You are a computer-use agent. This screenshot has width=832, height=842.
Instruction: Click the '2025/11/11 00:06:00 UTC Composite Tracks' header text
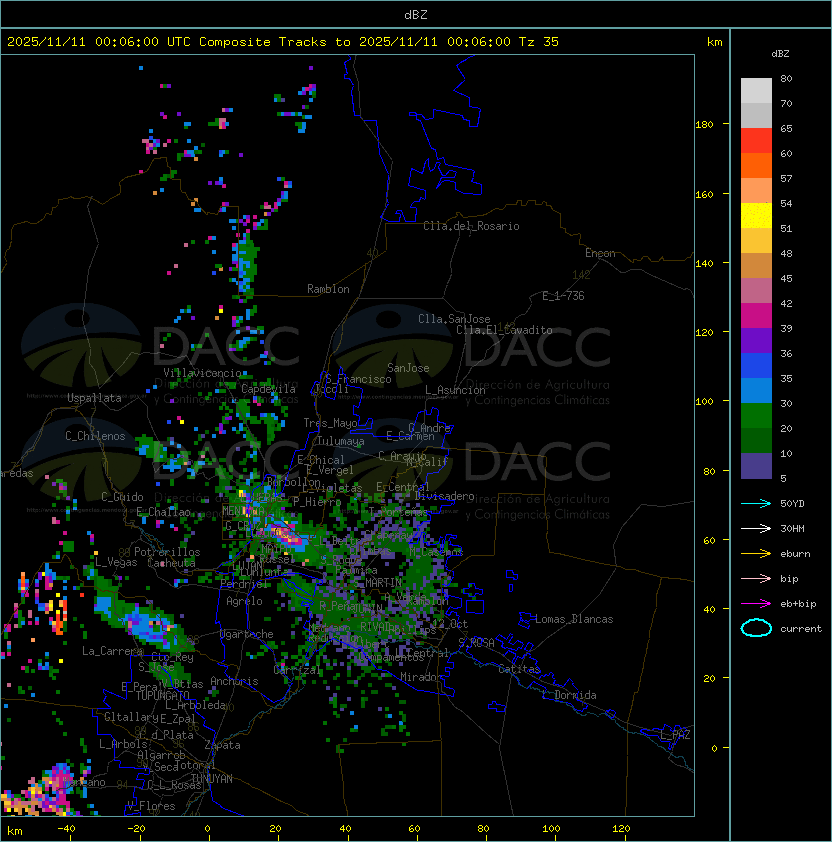coord(167,42)
